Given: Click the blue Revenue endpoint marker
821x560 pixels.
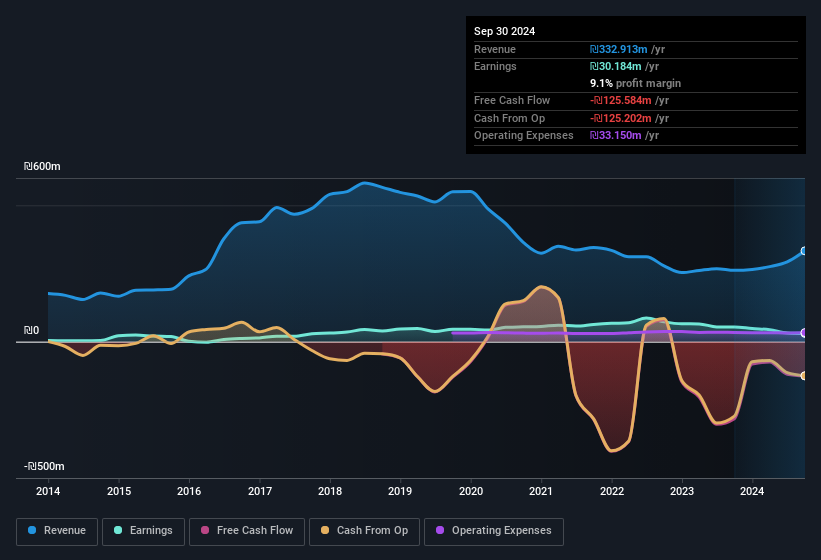Looking at the screenshot, I should click(804, 251).
